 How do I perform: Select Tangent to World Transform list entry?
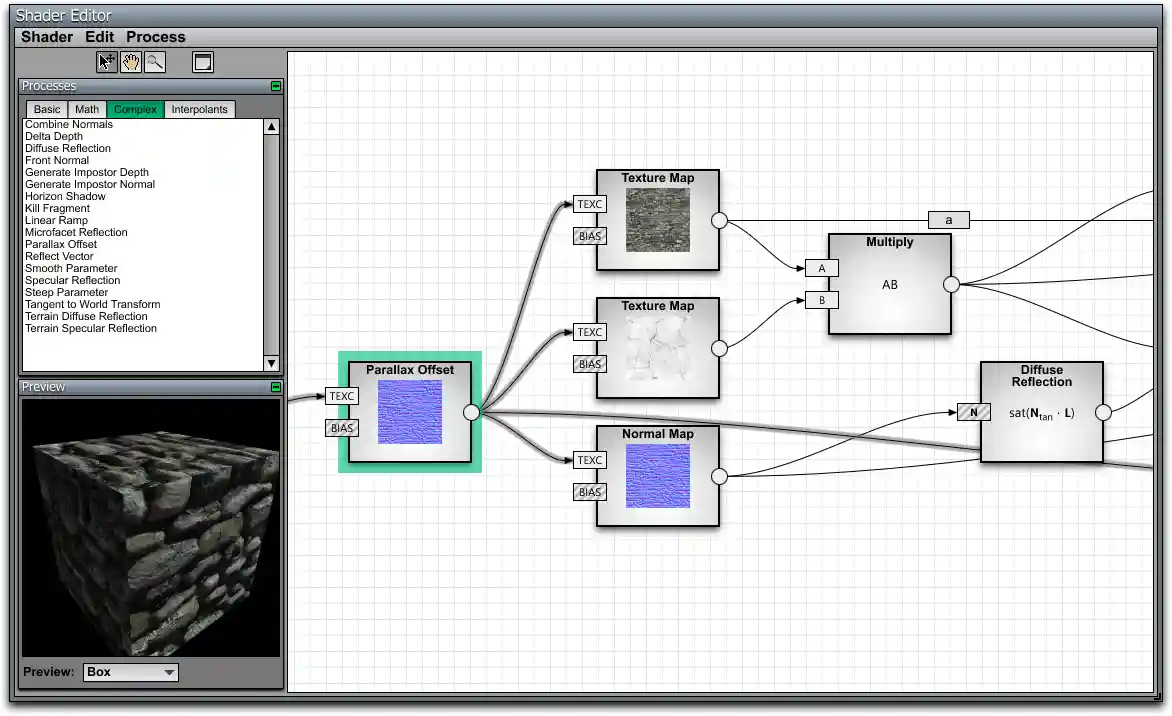pyautogui.click(x=93, y=303)
